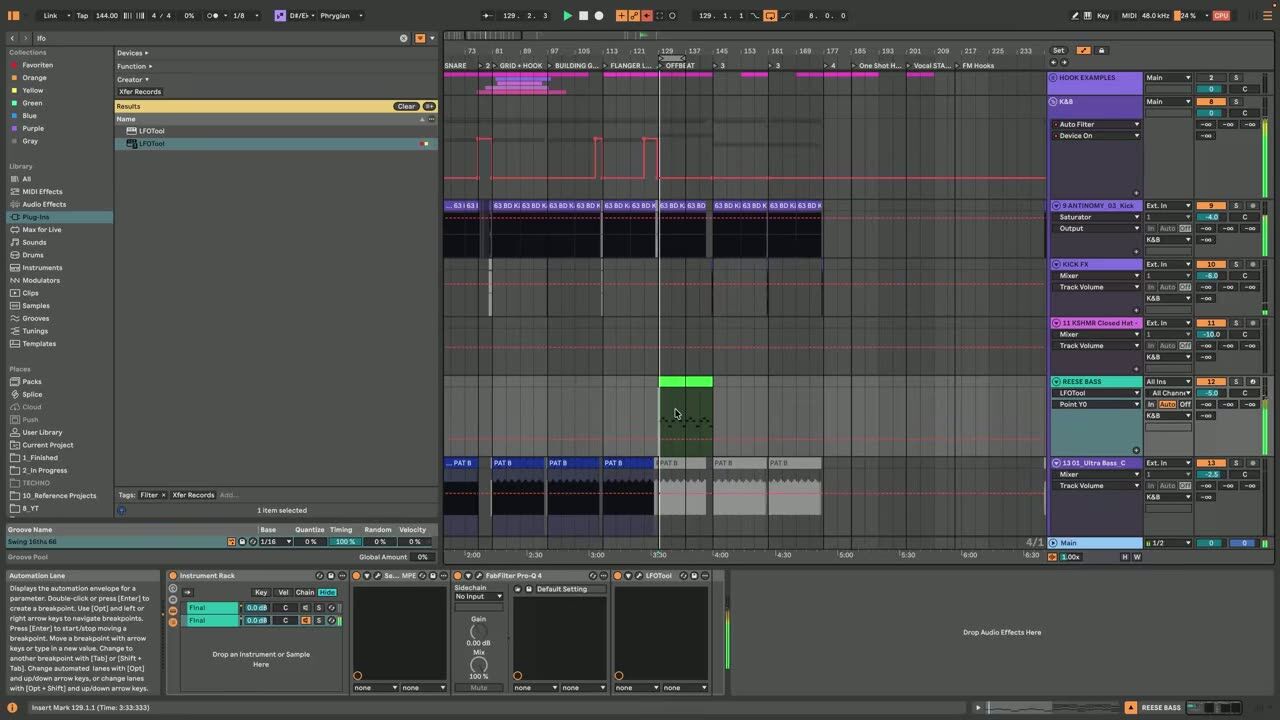
Task: Expand the Devices filter group
Action: coord(133,53)
